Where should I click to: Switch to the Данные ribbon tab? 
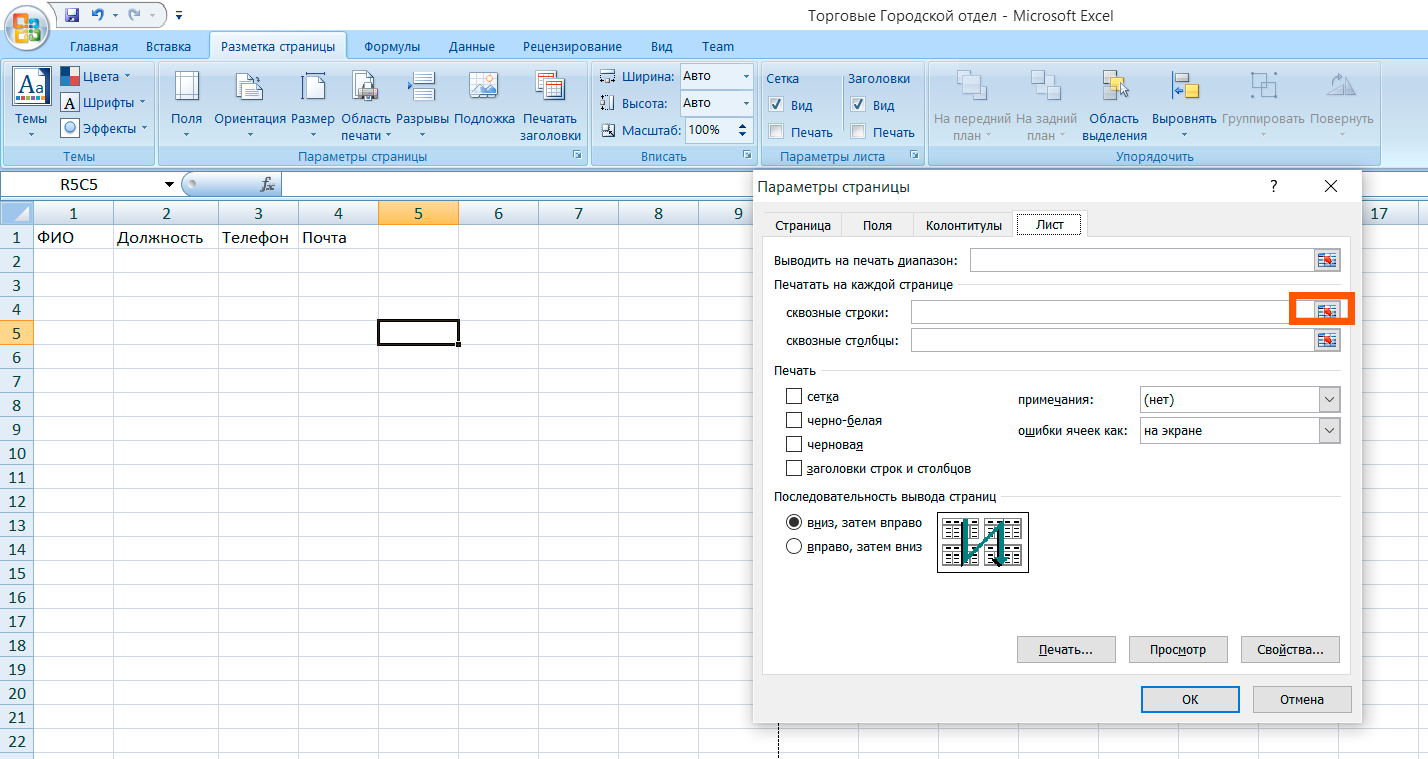[x=472, y=47]
